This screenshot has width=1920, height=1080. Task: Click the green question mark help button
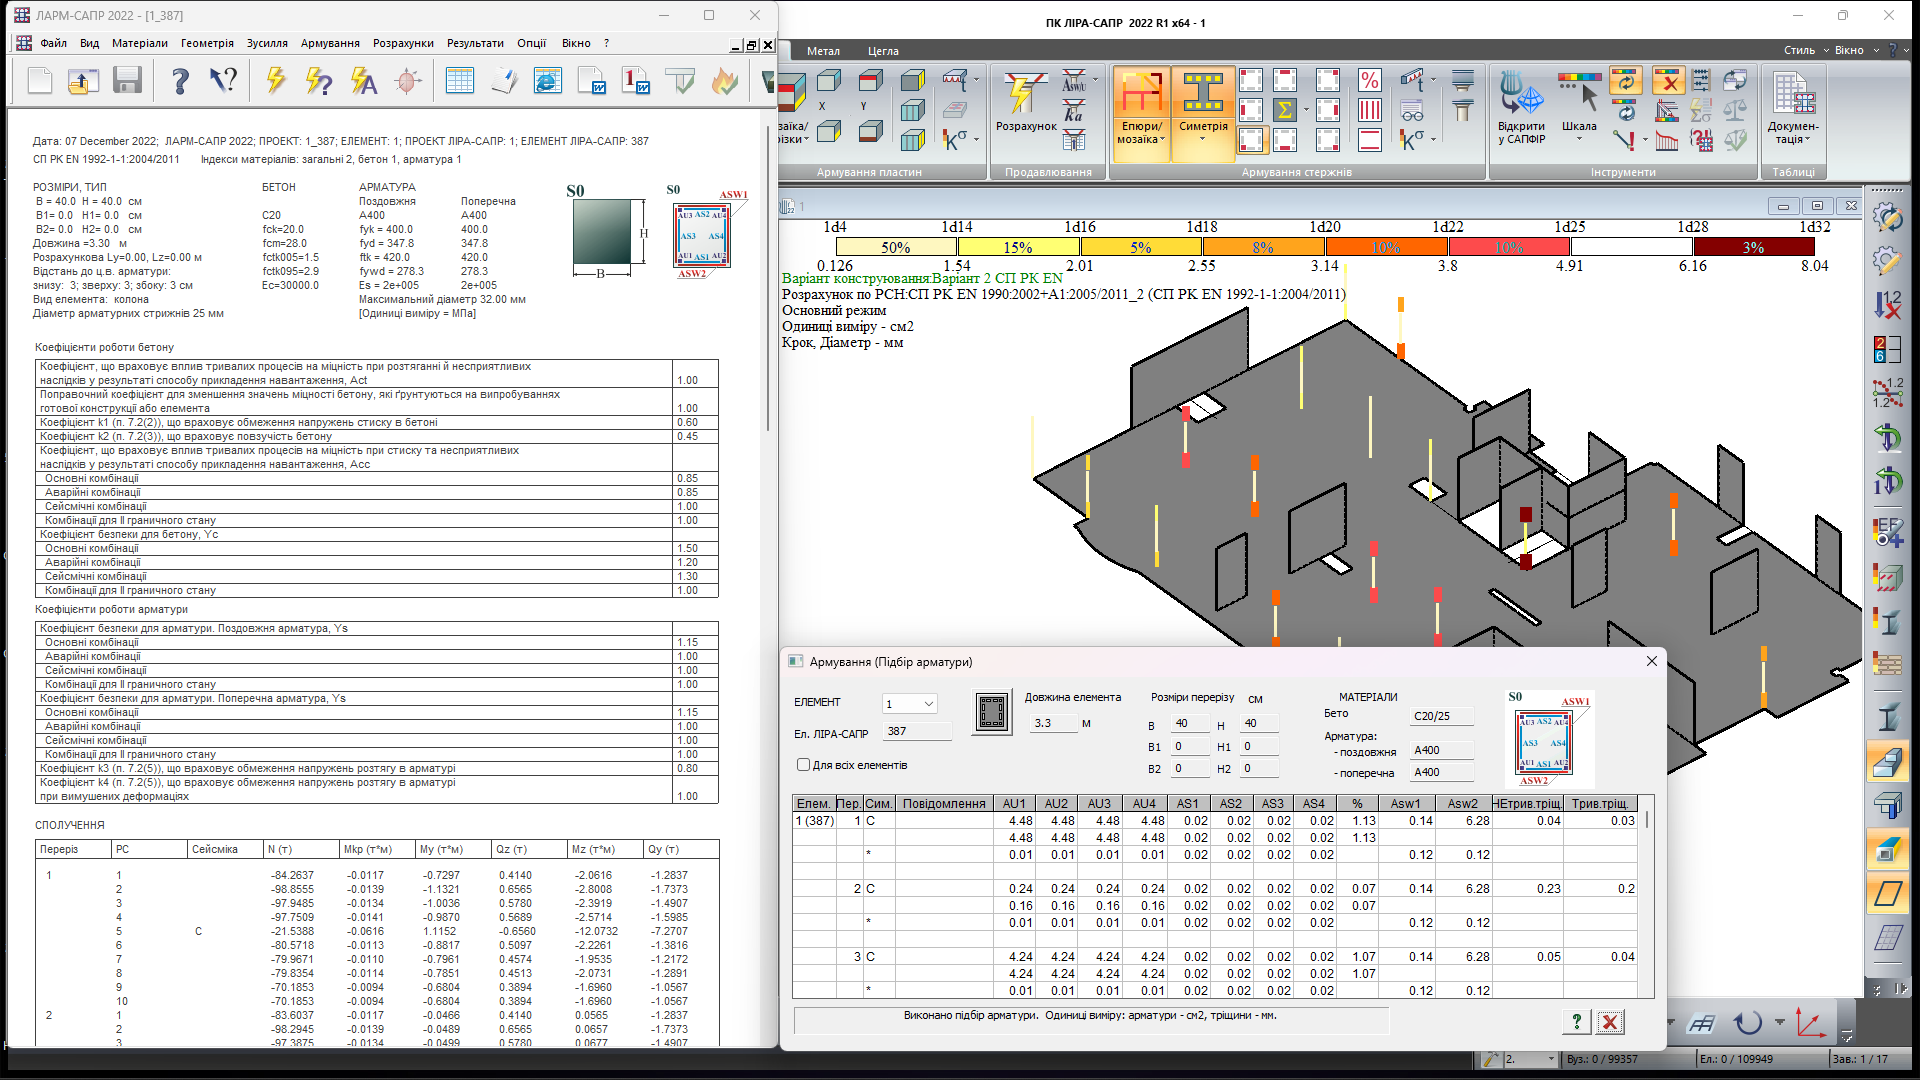pyautogui.click(x=1576, y=1022)
